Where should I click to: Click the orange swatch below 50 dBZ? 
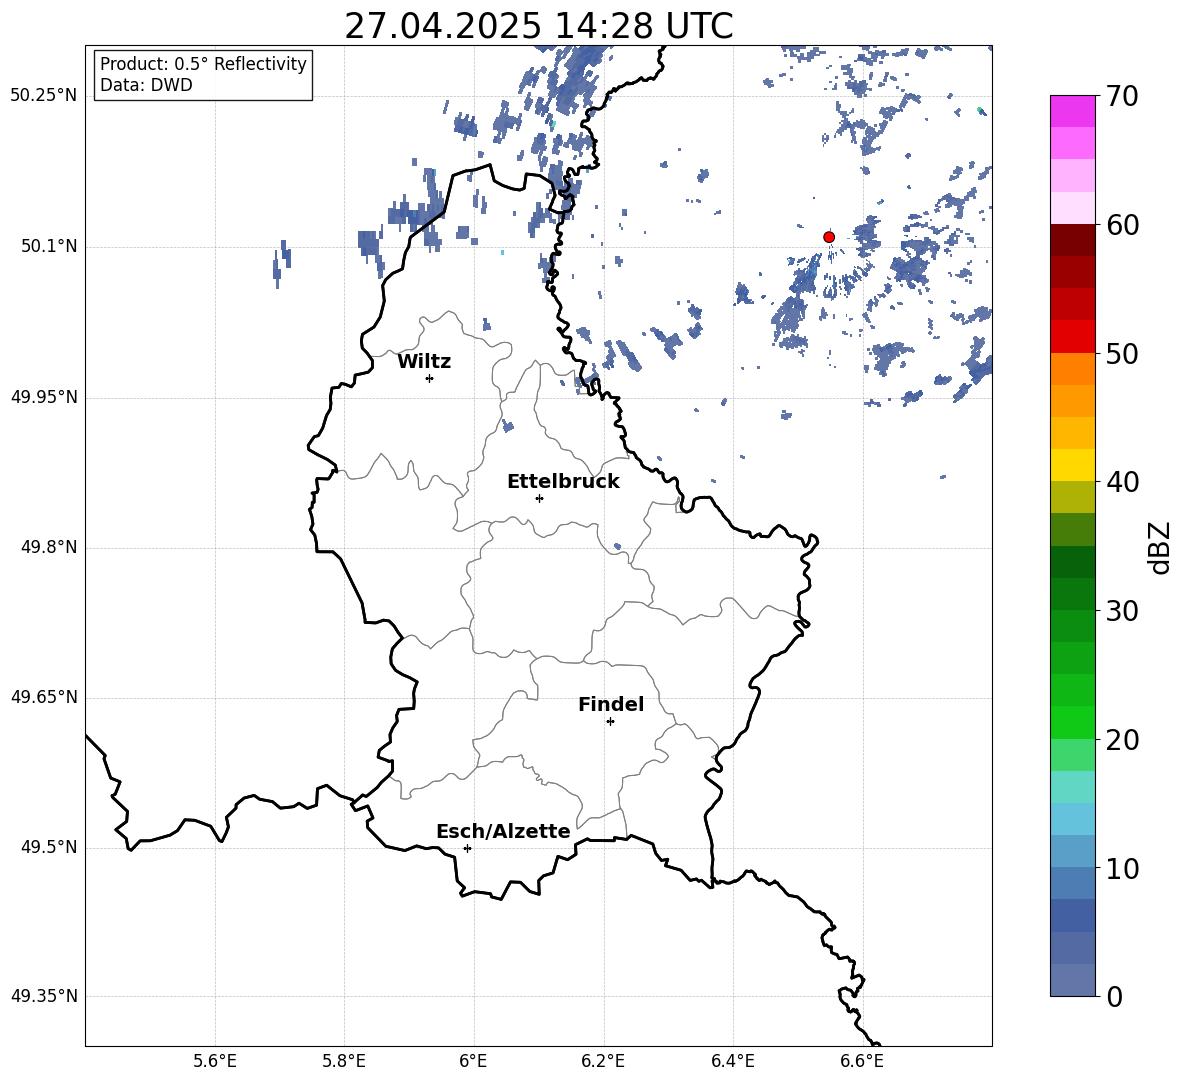[1073, 369]
